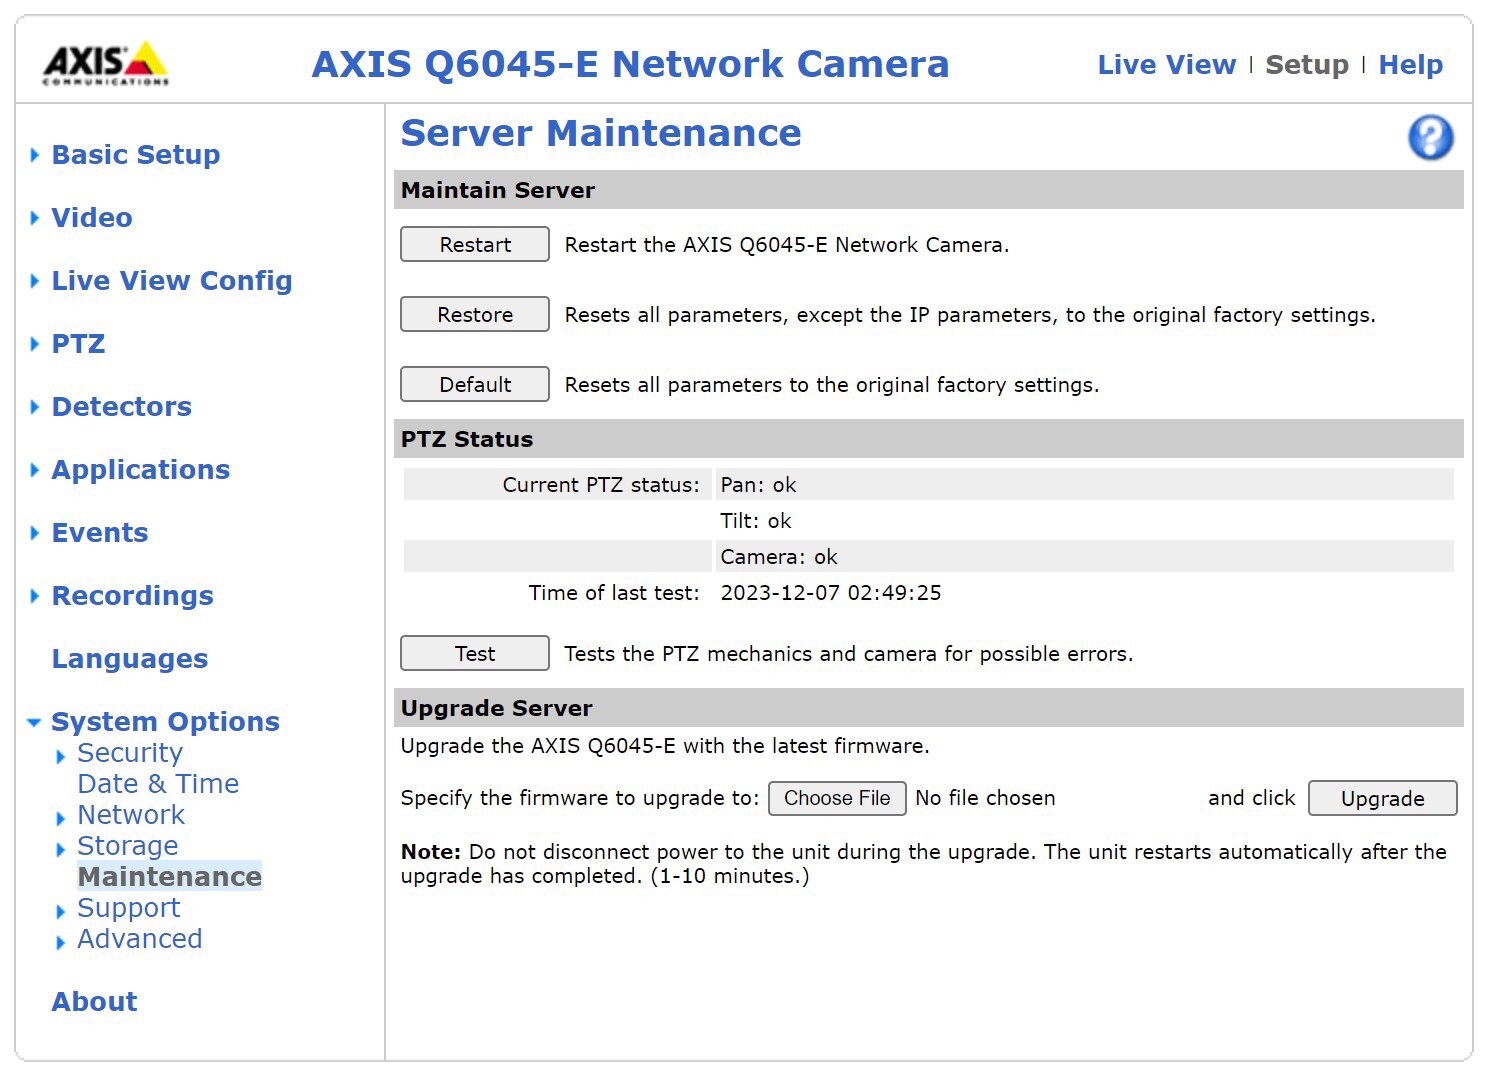
Task: Open Basic Setup section
Action: pyautogui.click(x=136, y=155)
